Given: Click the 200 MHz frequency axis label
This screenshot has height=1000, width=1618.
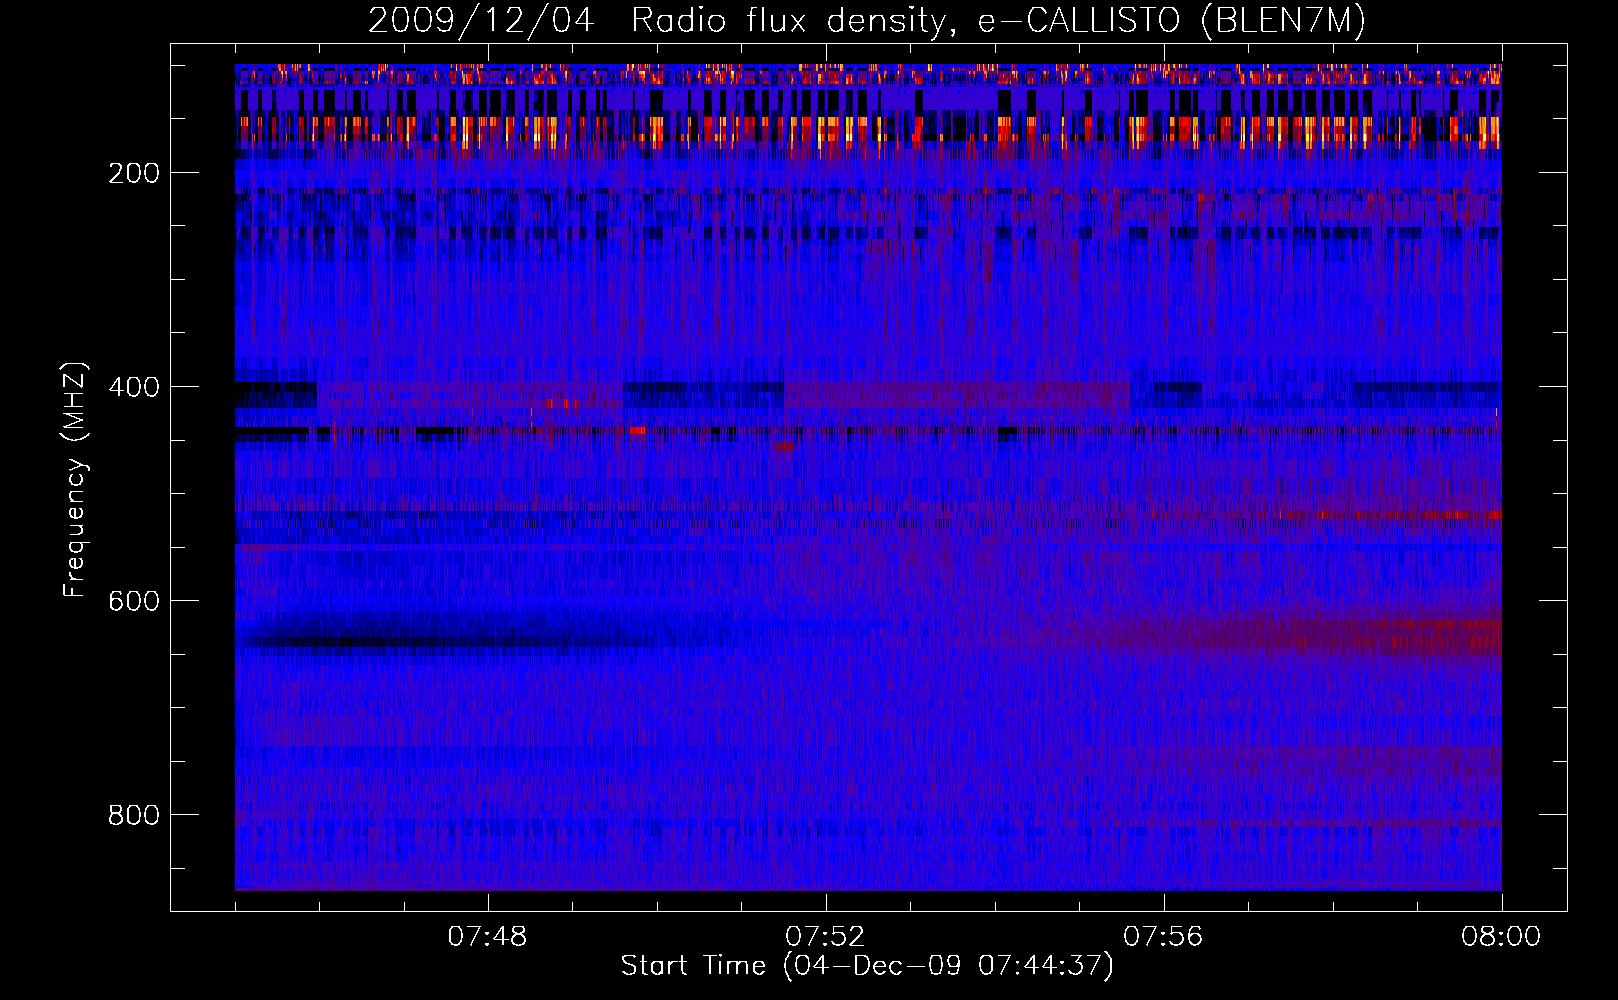Looking at the screenshot, I should 134,173.
